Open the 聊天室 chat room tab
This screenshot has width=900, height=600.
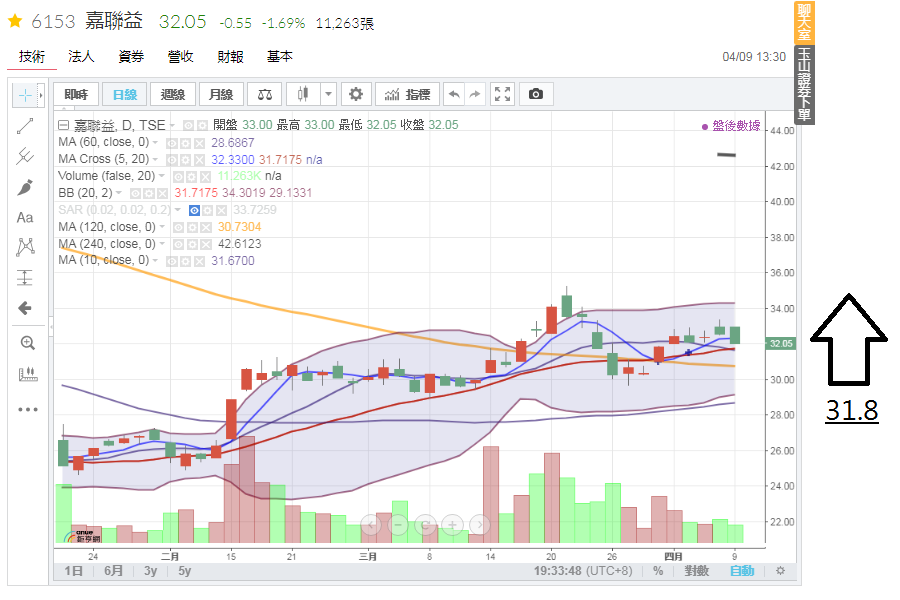[804, 22]
